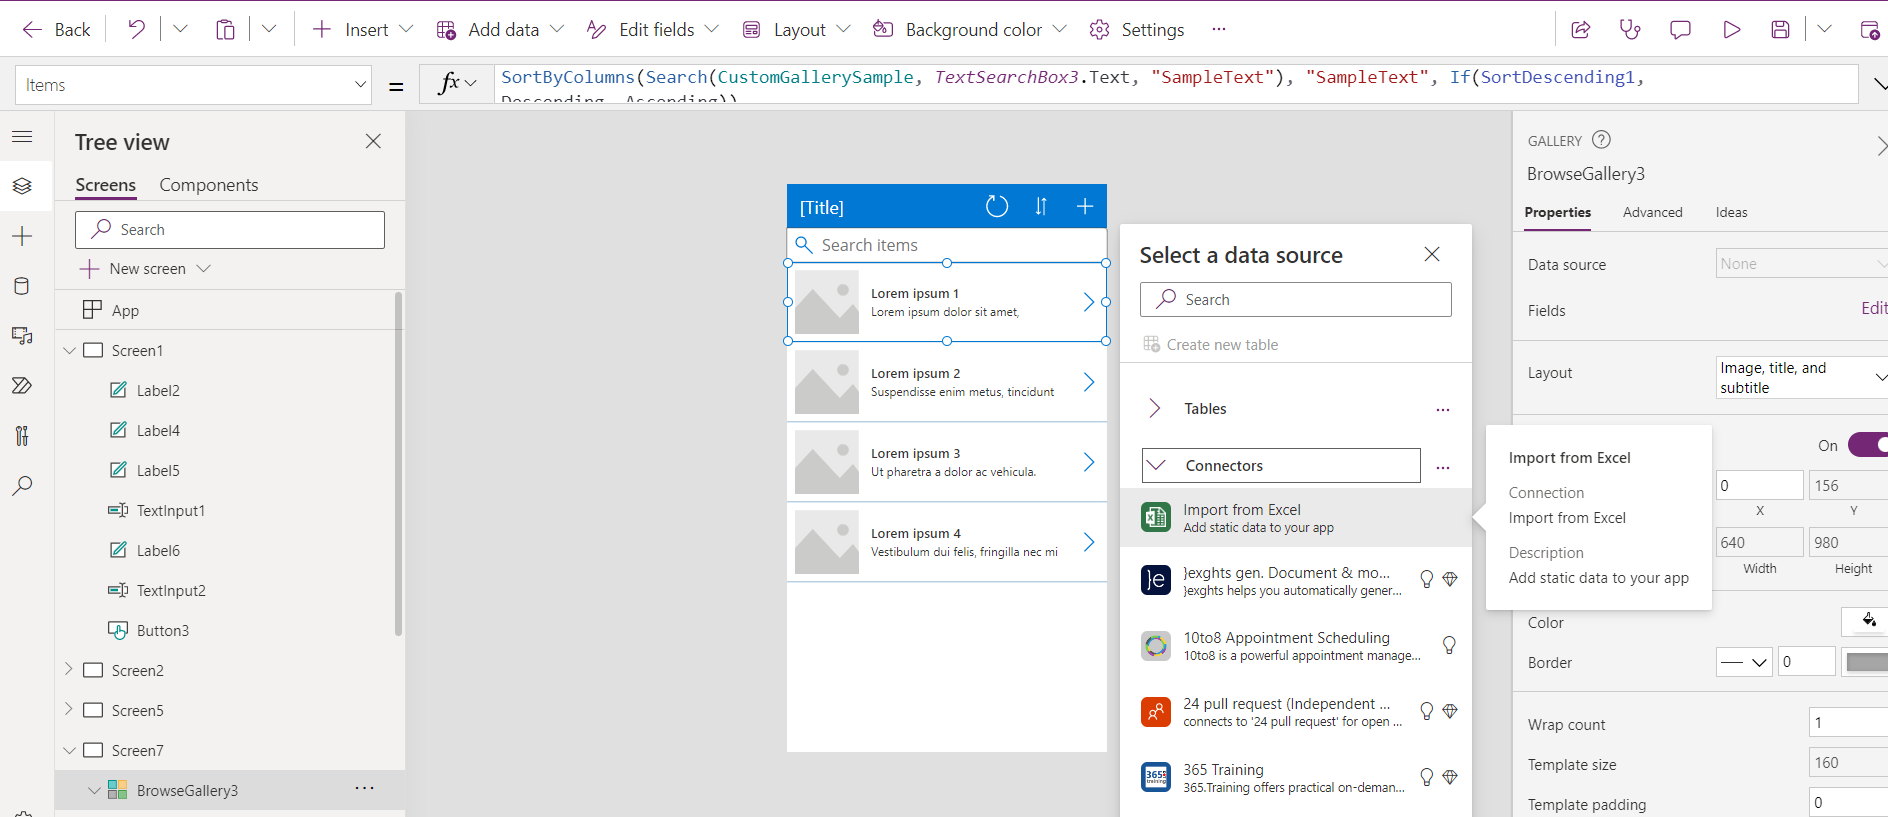Click the Color fill picker button
This screenshot has height=817, width=1888.
[x=1866, y=621]
